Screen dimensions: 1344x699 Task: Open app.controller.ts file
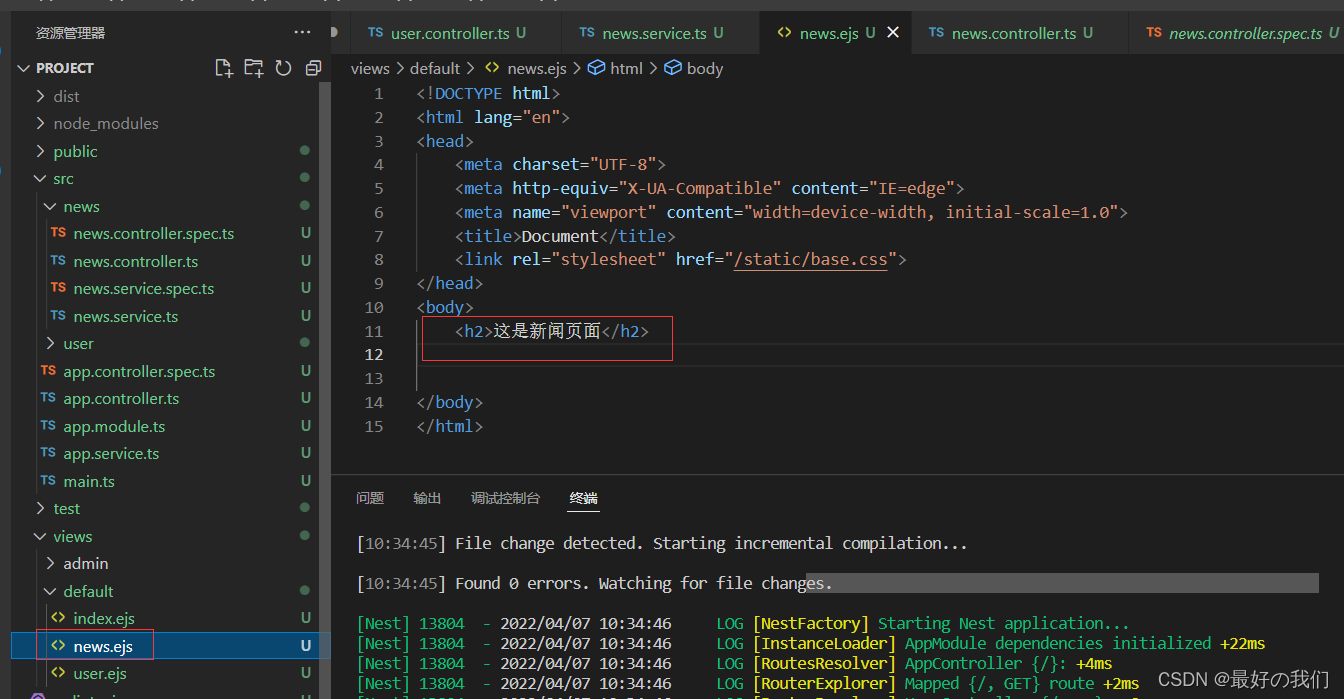click(121, 399)
